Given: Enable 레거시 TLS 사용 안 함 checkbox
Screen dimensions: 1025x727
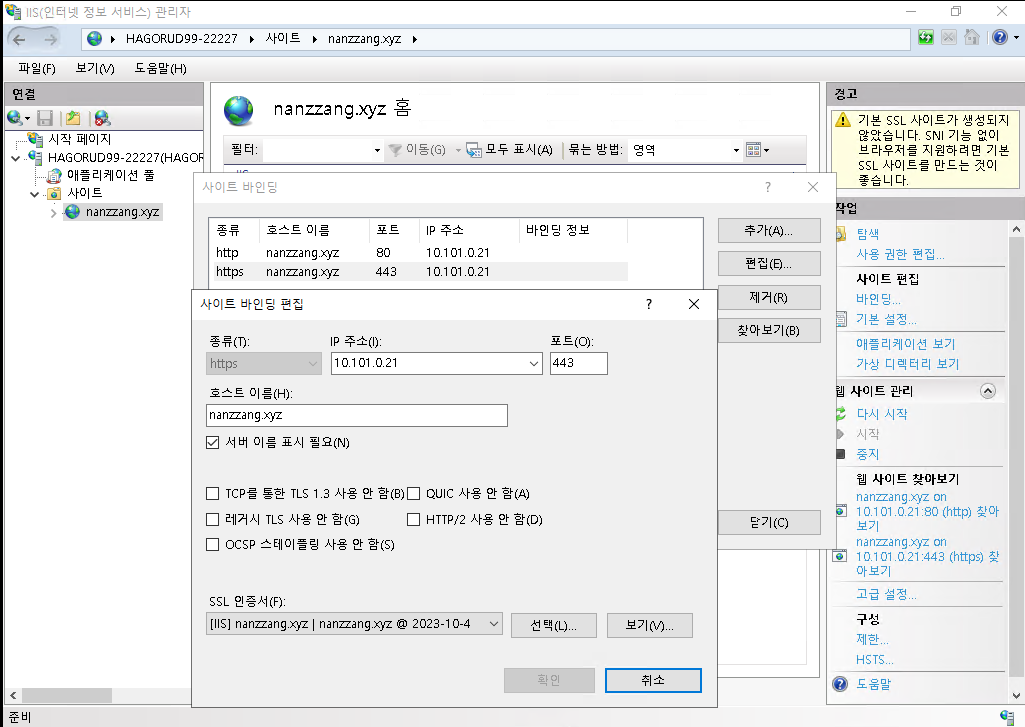Looking at the screenshot, I should coord(212,520).
